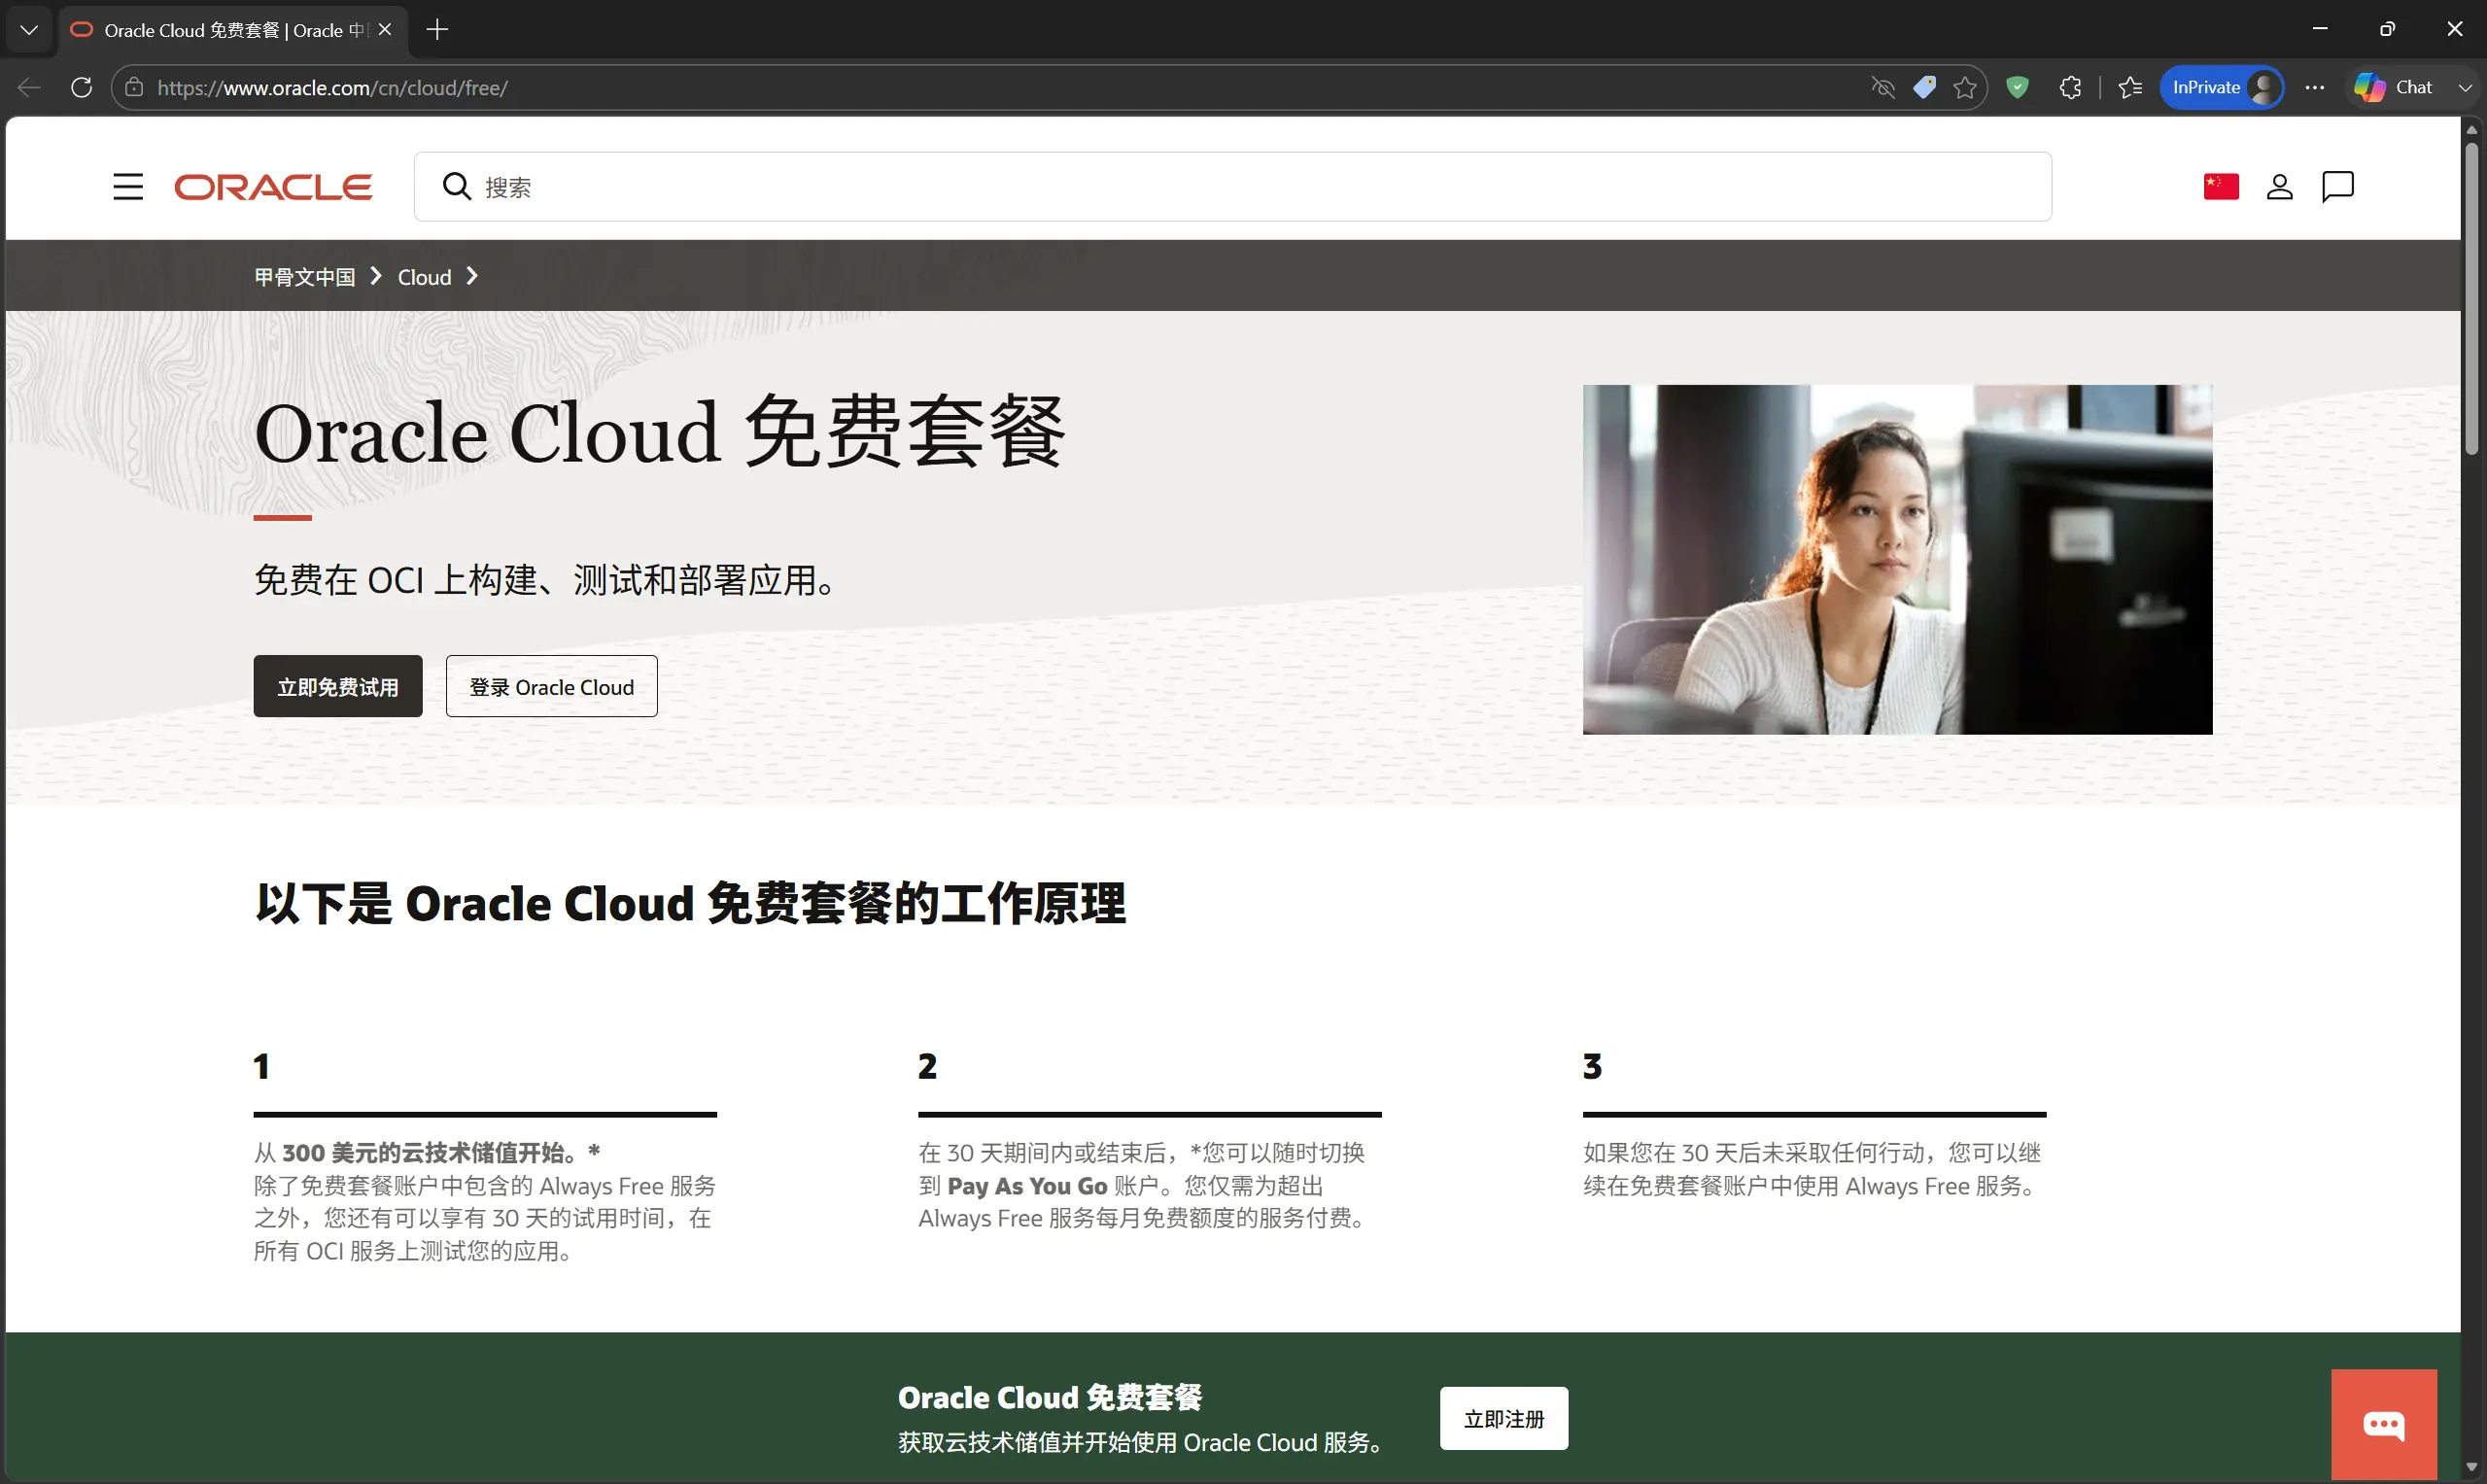
Task: Open a new tab with plus button
Action: pos(437,30)
